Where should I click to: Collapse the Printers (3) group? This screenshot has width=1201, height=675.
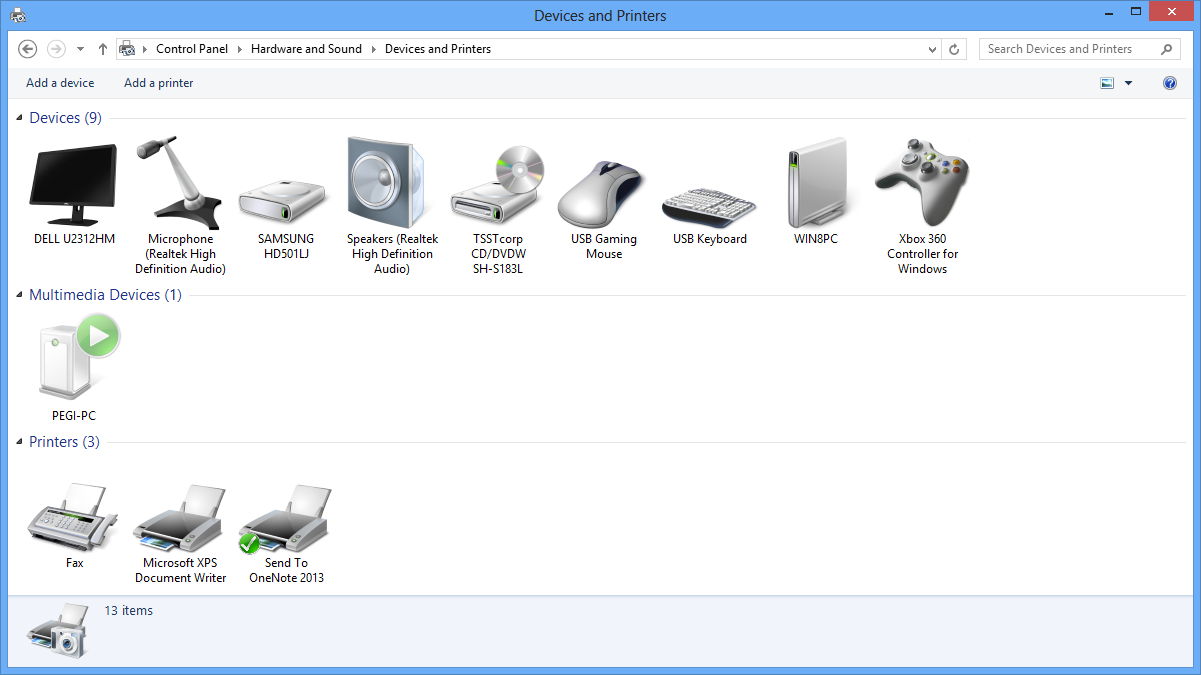click(20, 443)
